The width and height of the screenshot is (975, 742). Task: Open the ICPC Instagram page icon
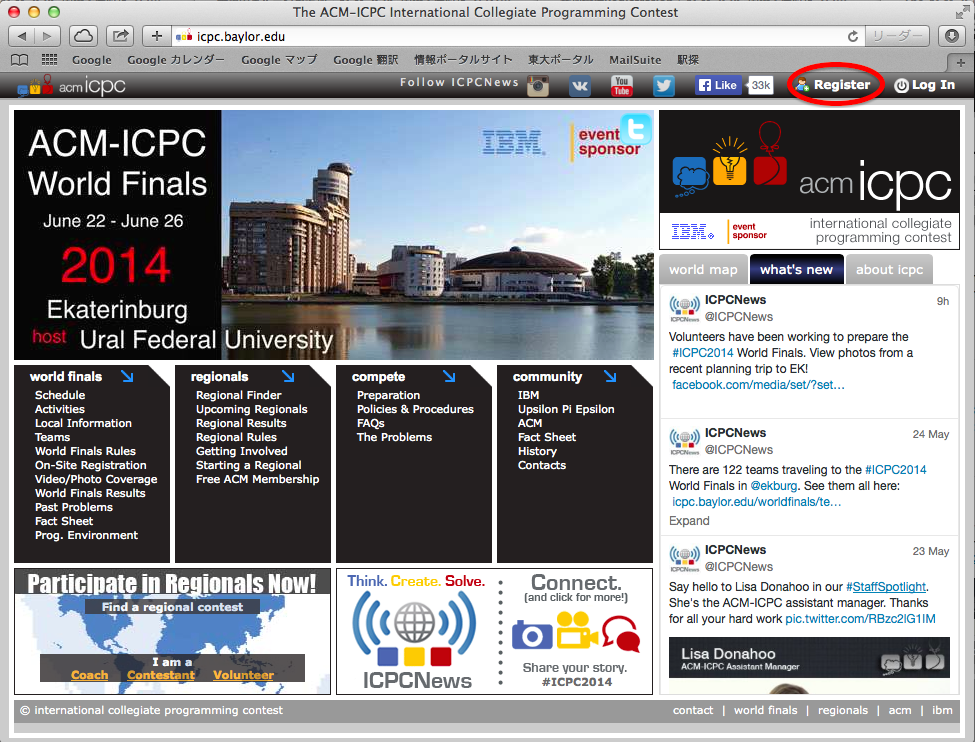(x=538, y=85)
